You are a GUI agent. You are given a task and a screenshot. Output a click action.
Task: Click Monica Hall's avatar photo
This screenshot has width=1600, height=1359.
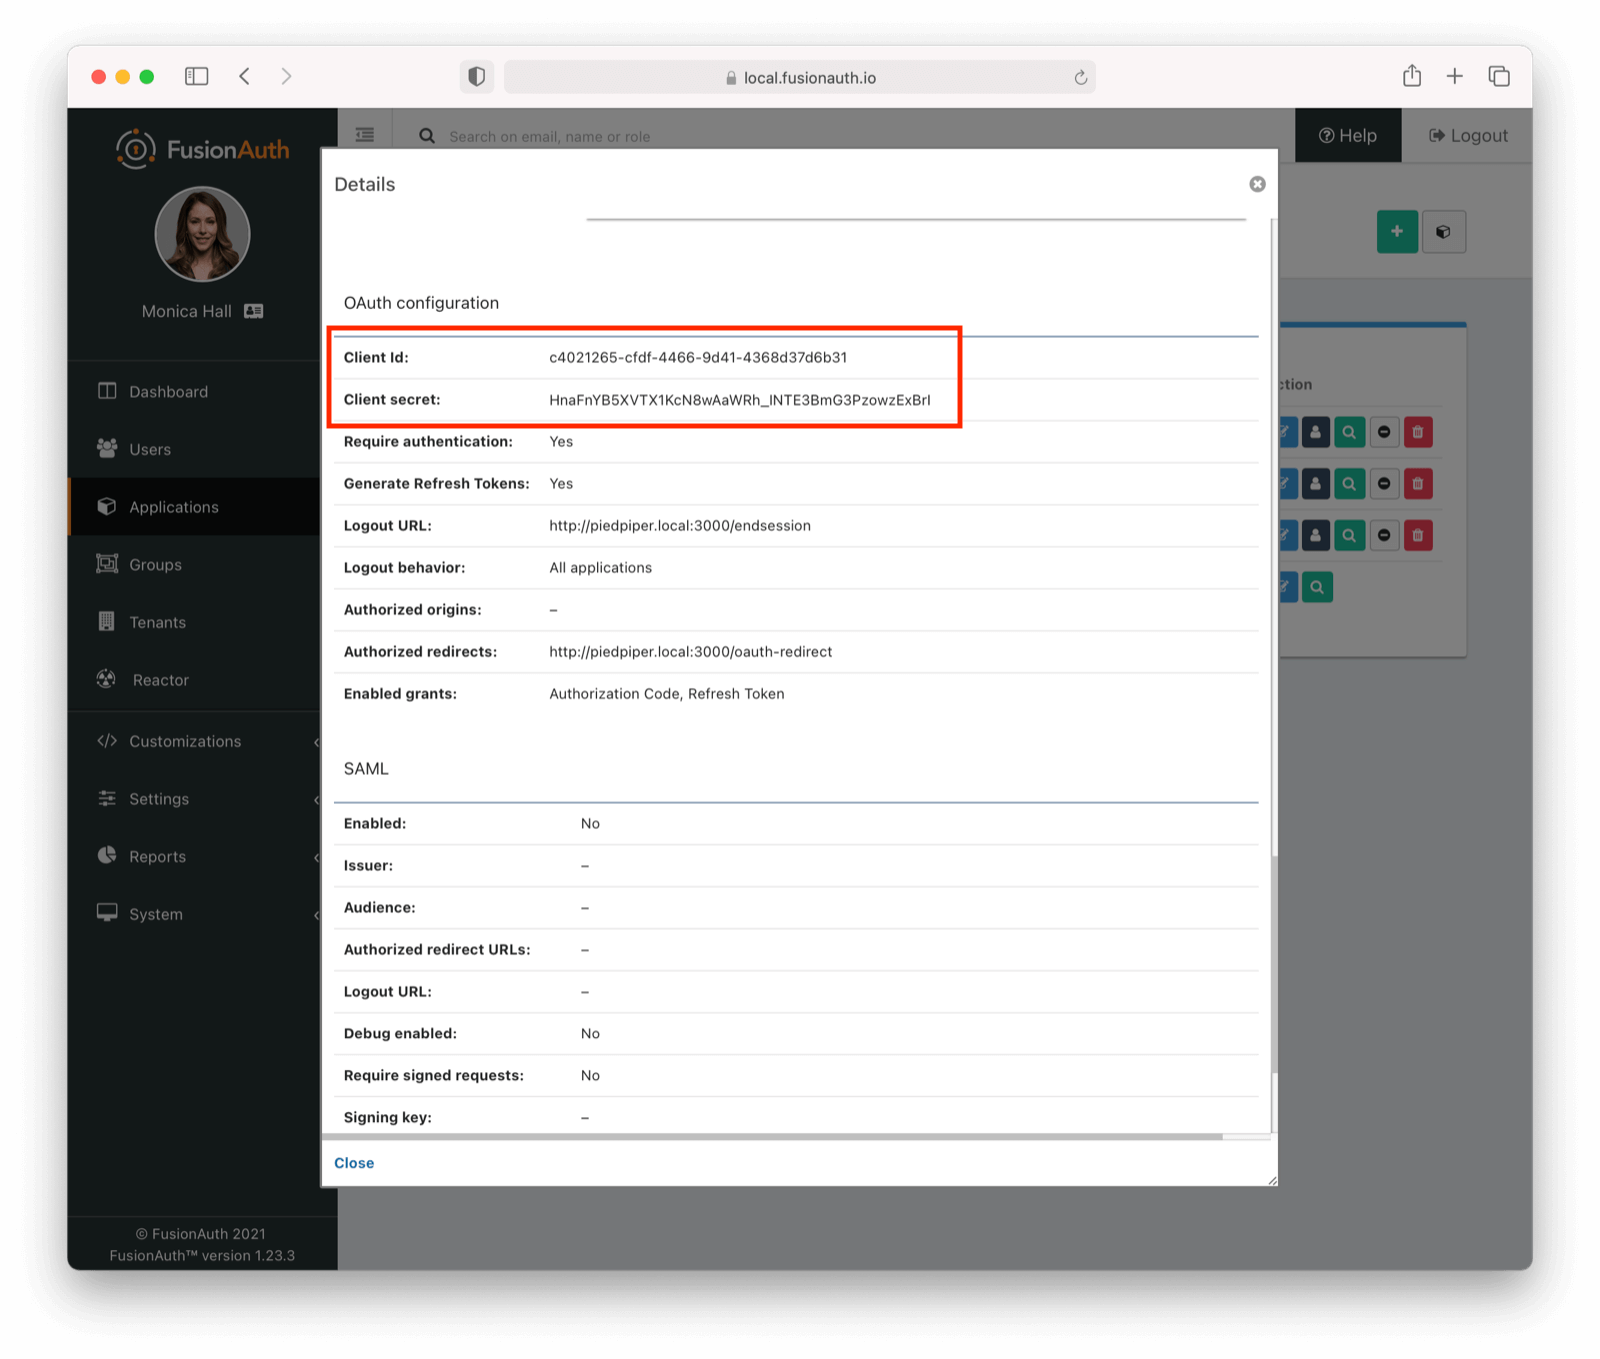(203, 235)
